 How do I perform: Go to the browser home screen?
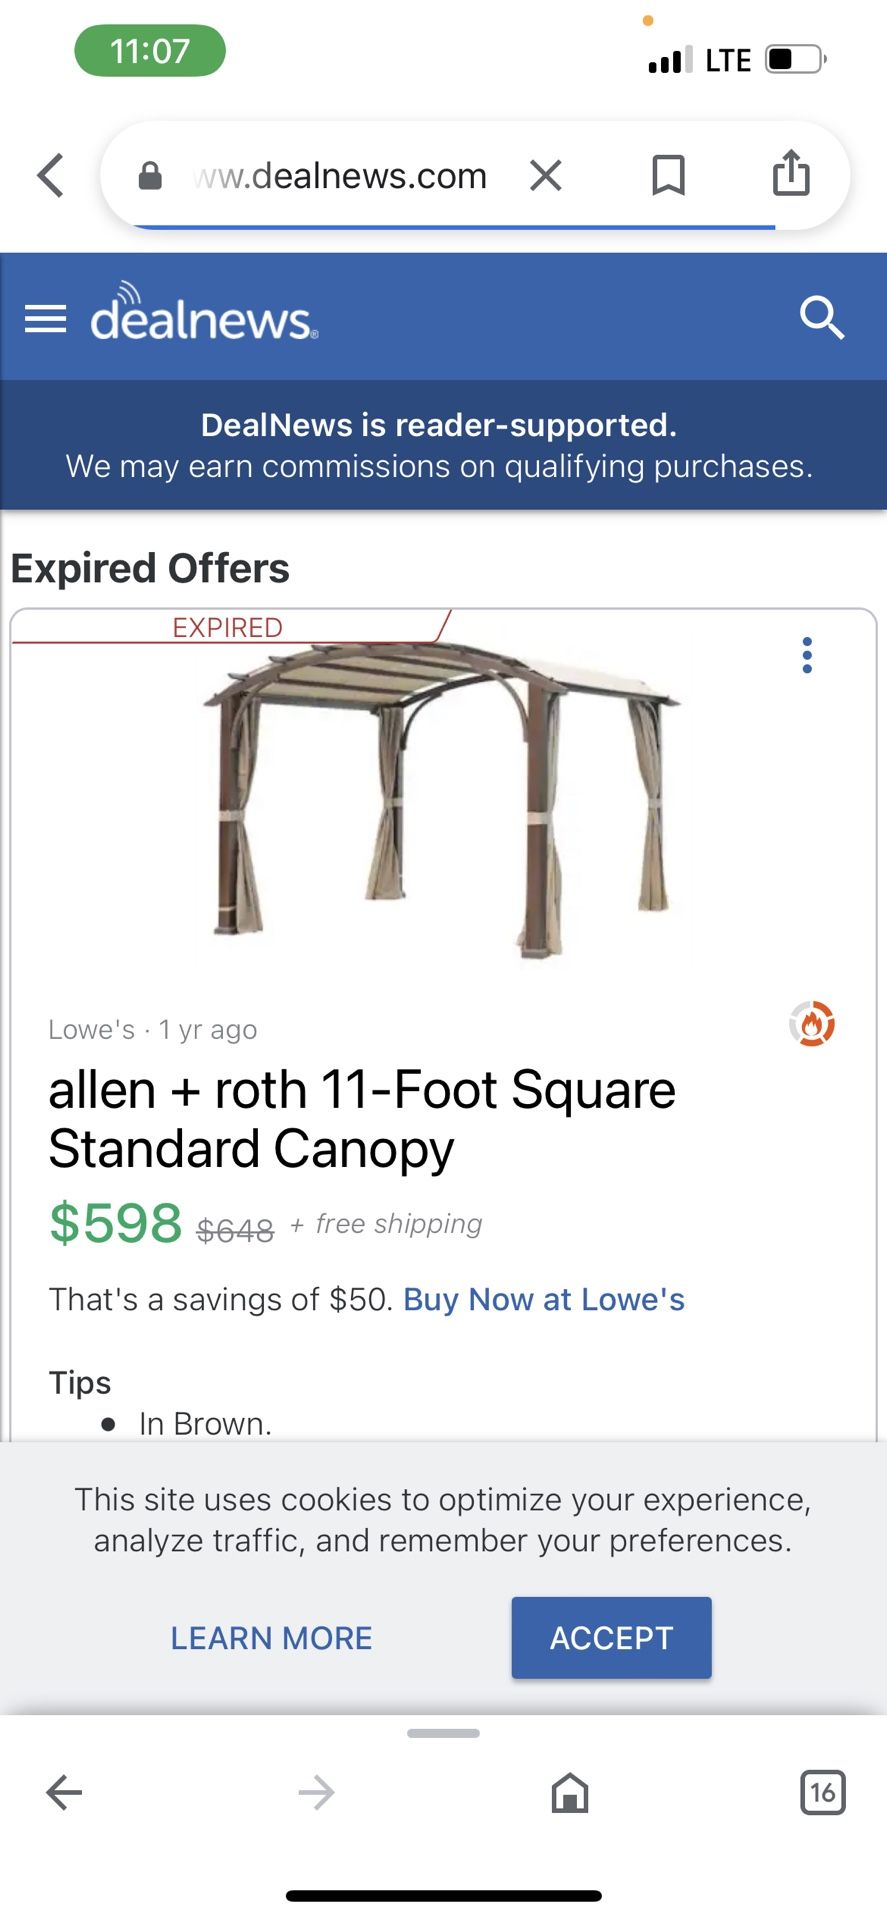click(x=569, y=1793)
